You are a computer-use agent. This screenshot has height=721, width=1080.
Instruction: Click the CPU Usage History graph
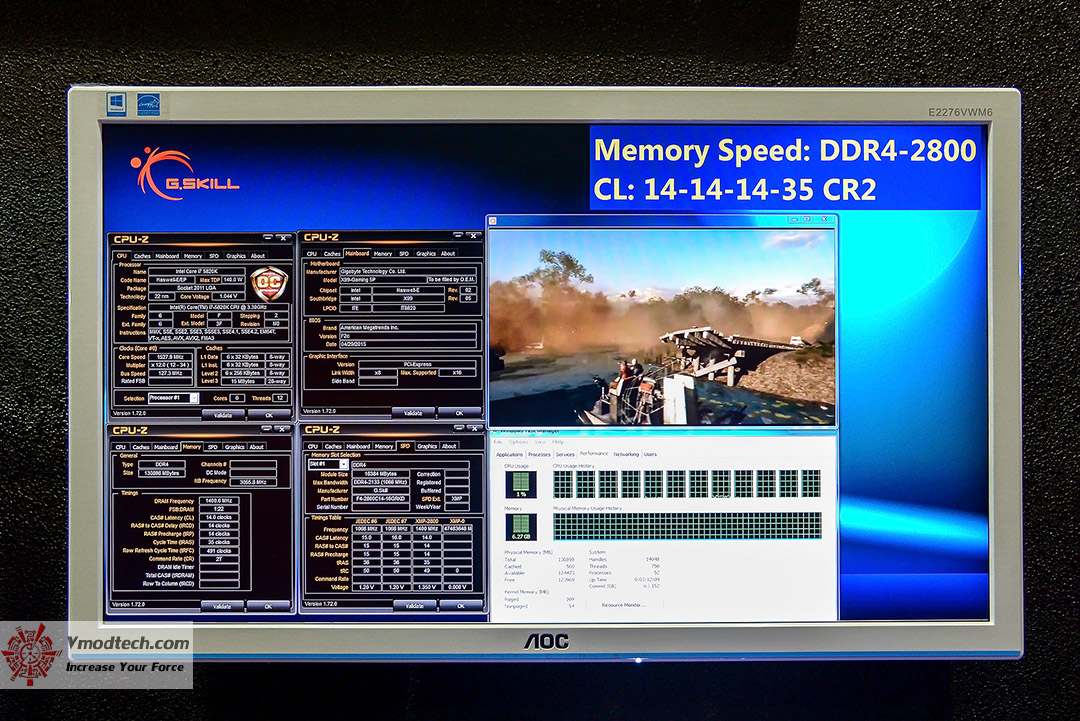click(687, 484)
